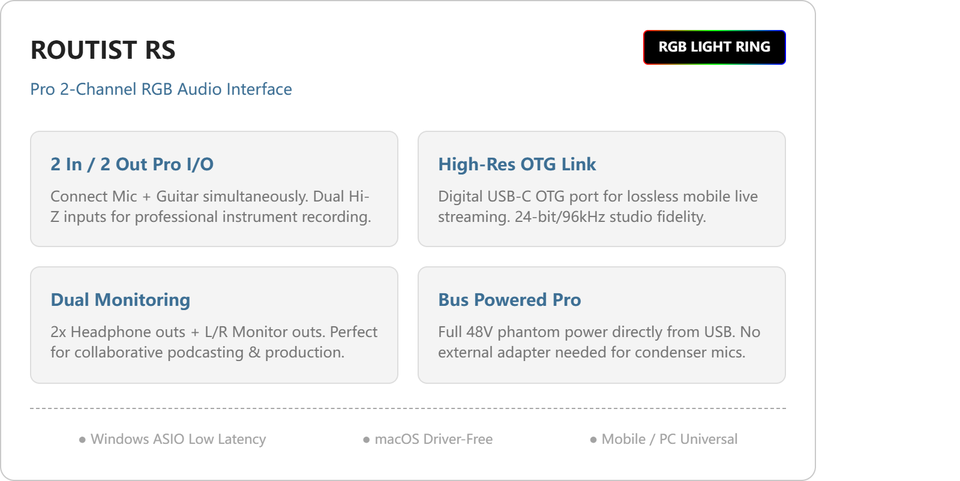Open the 2 In / 2 Out Pro I/O card
This screenshot has width=960, height=481.
tap(214, 189)
